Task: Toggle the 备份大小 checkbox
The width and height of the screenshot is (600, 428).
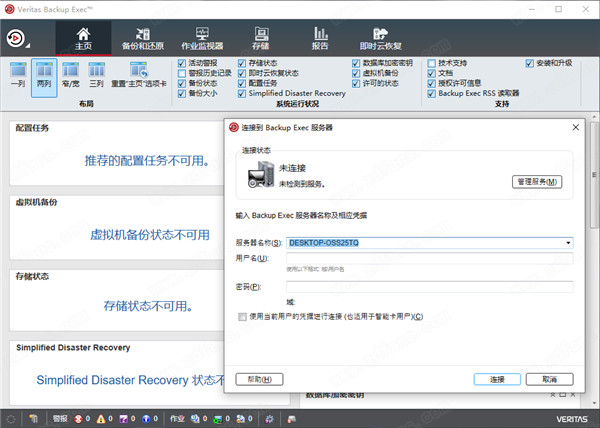Action: coord(182,93)
